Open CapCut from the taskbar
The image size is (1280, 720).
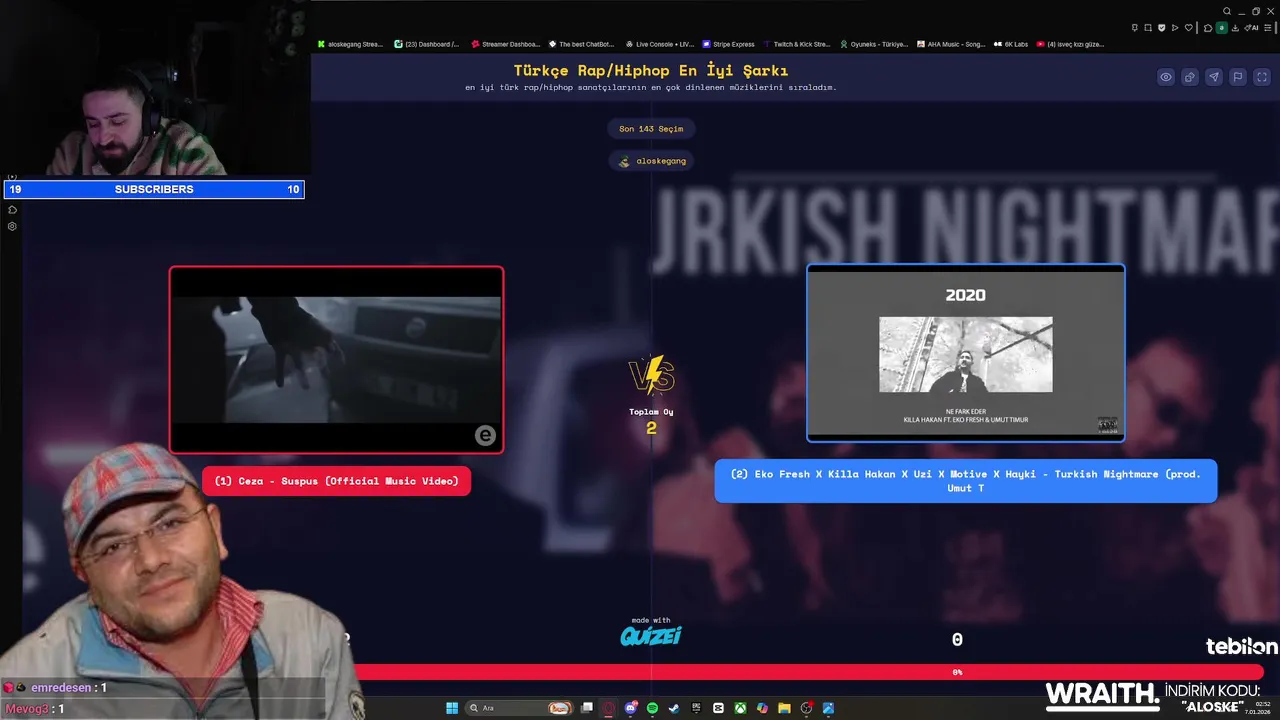718,708
